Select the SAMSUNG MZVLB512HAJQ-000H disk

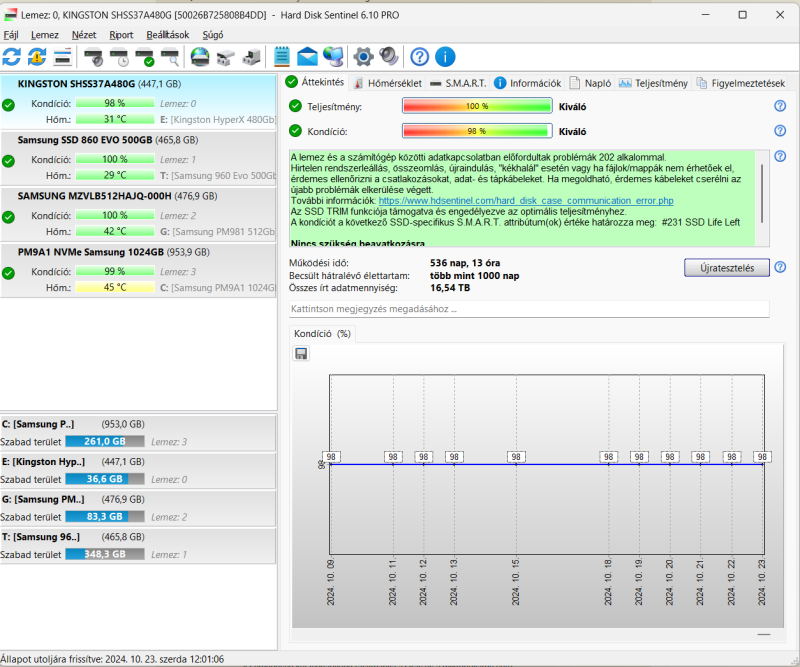pos(138,214)
